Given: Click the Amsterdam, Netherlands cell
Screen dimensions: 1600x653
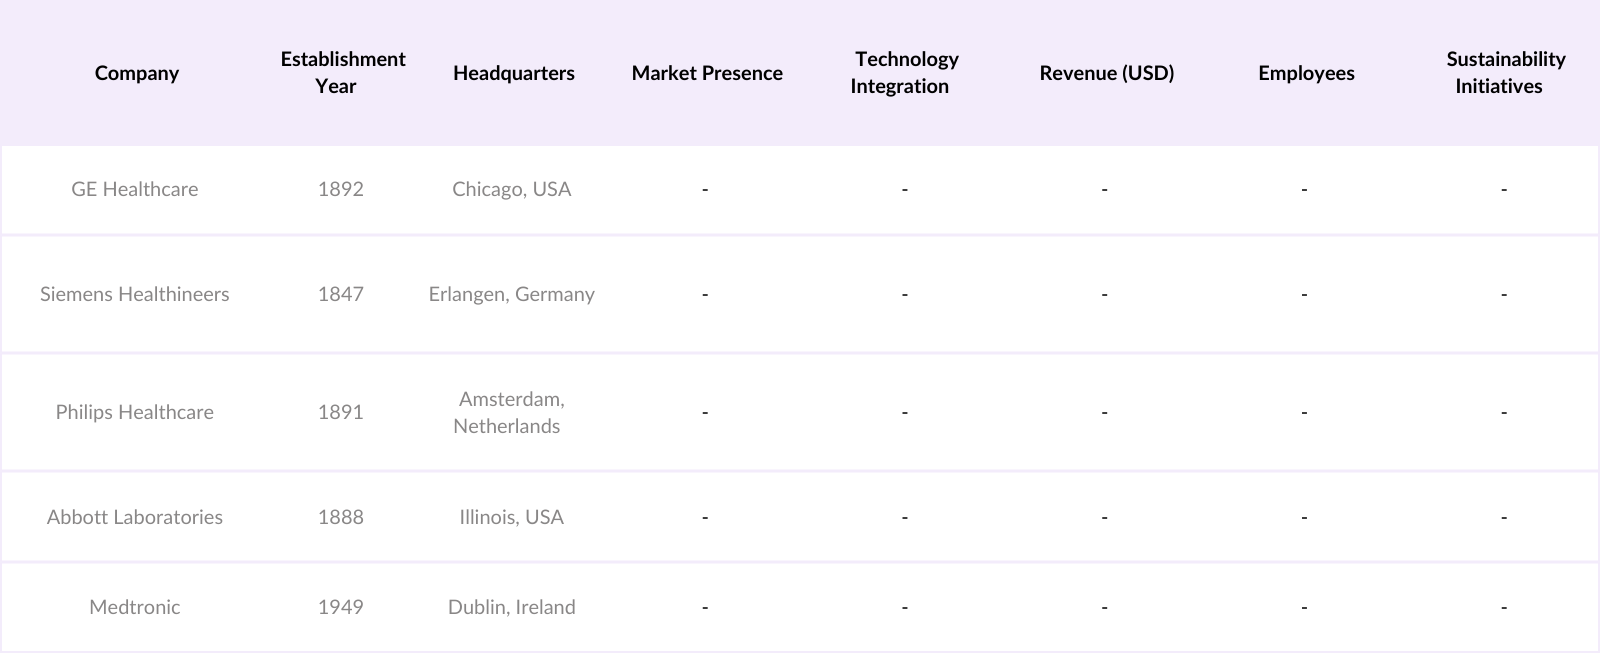Looking at the screenshot, I should coord(511,412).
